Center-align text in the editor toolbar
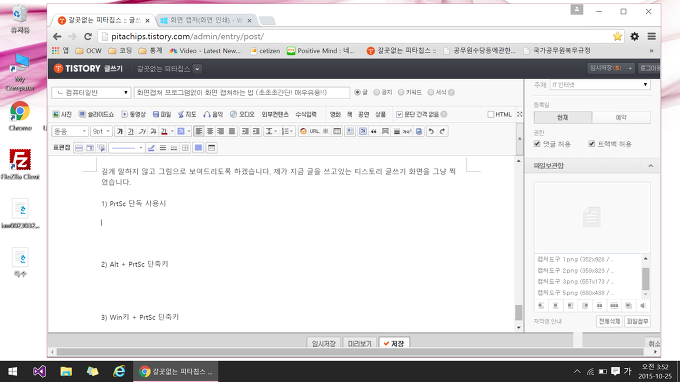 (210, 131)
